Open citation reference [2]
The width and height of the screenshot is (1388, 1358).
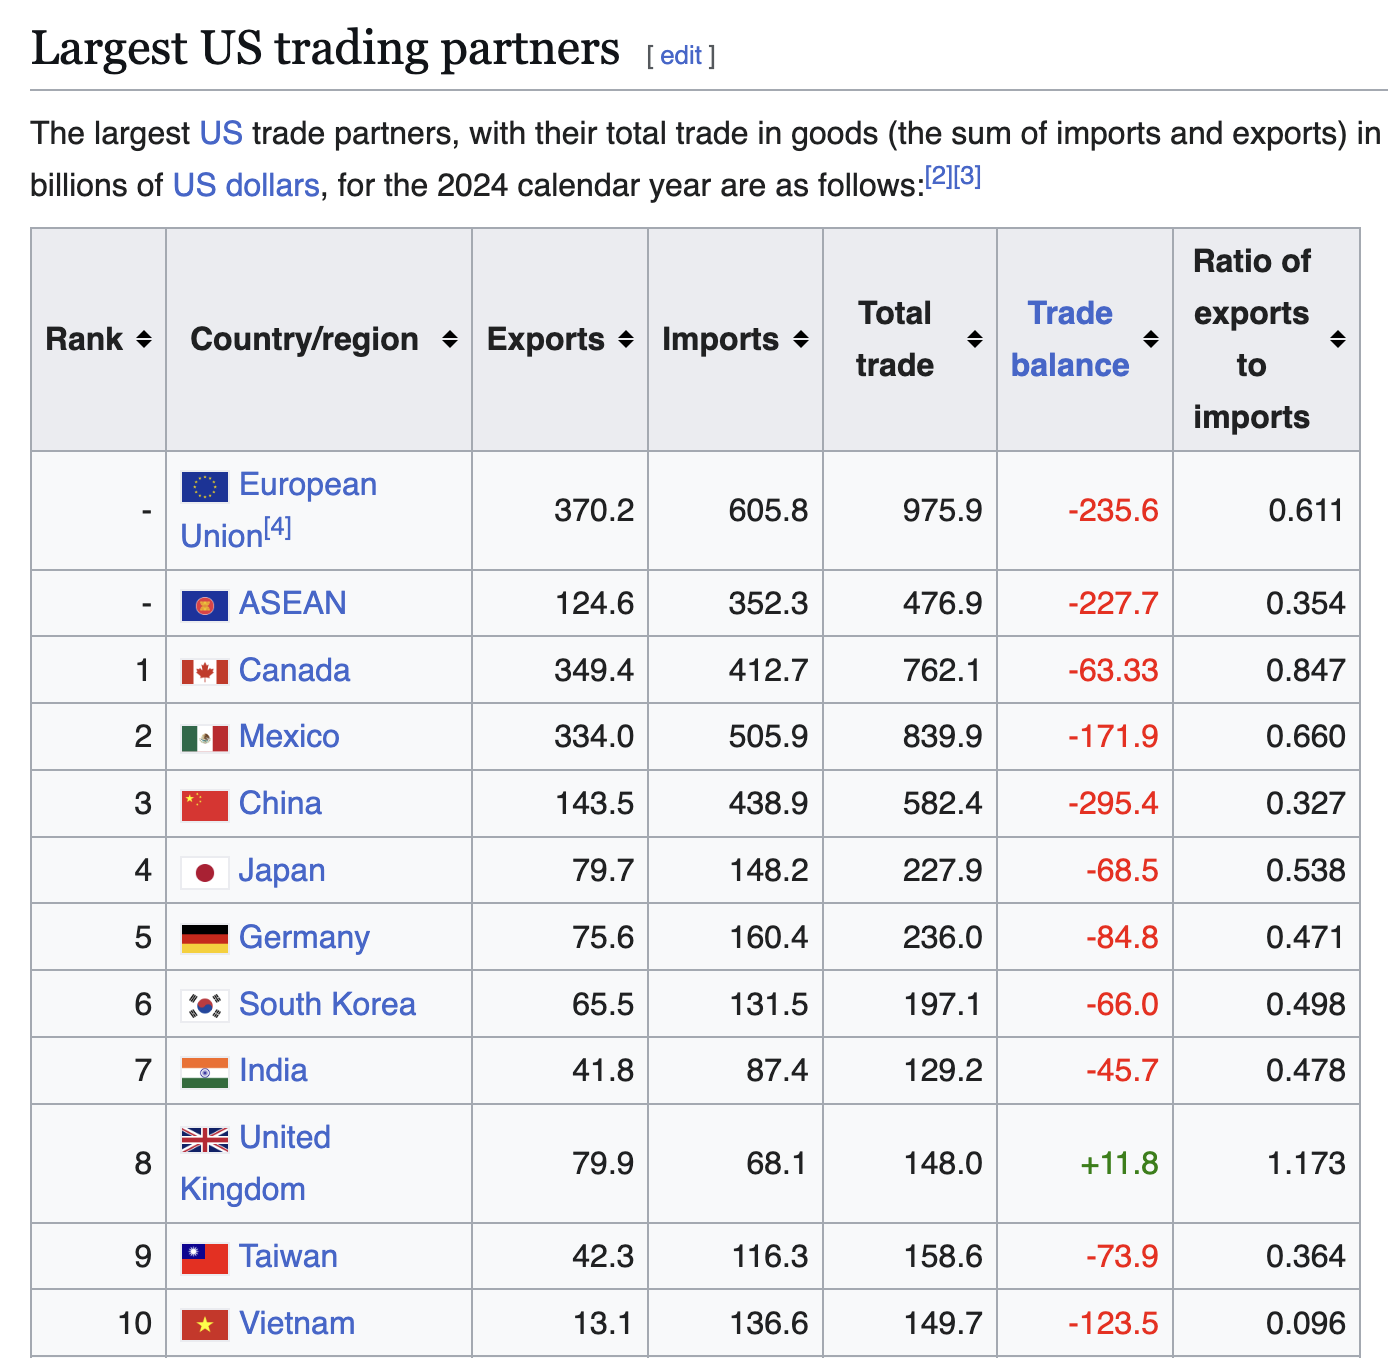(x=938, y=177)
